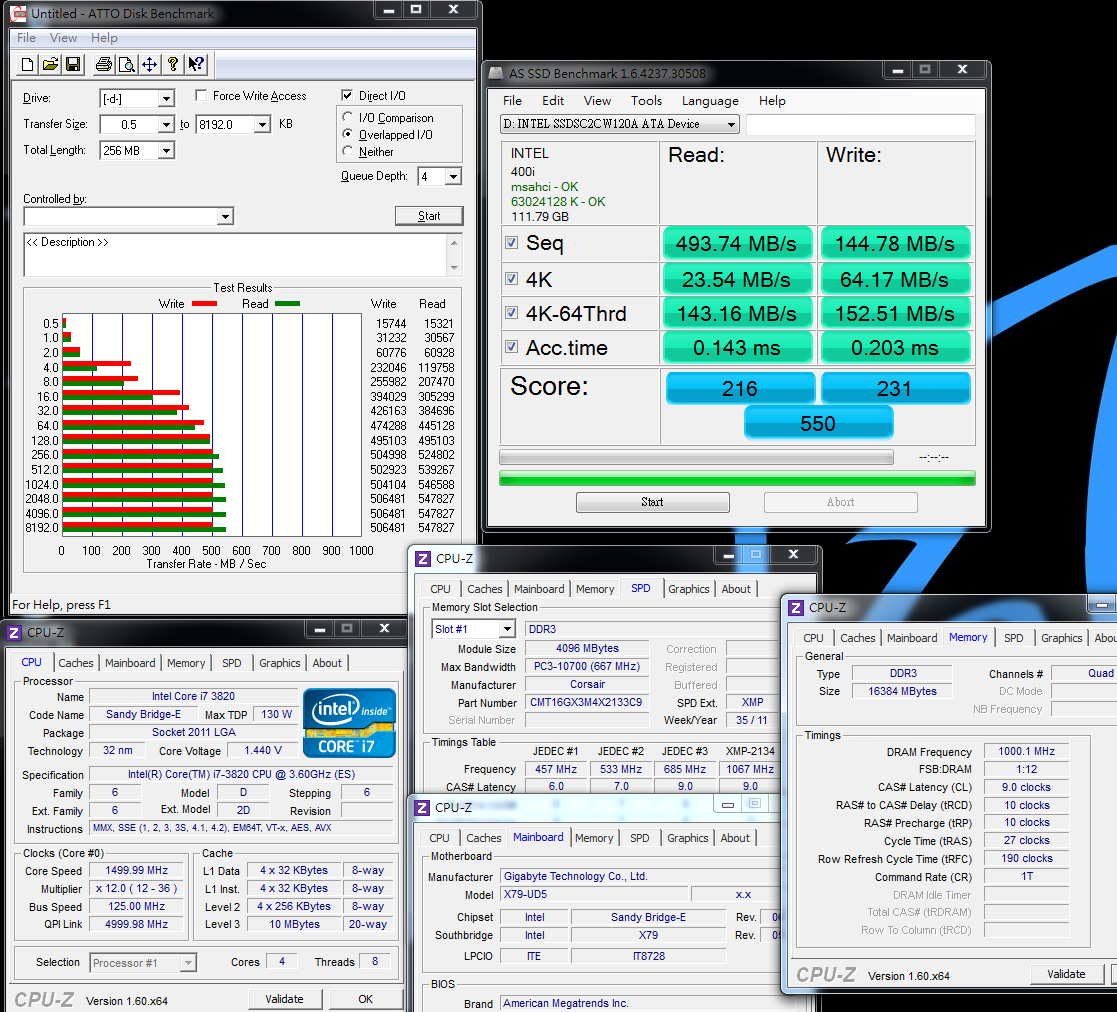Click the four-arrow move icon in ATTO toolbar
This screenshot has height=1012, width=1117.
[149, 65]
